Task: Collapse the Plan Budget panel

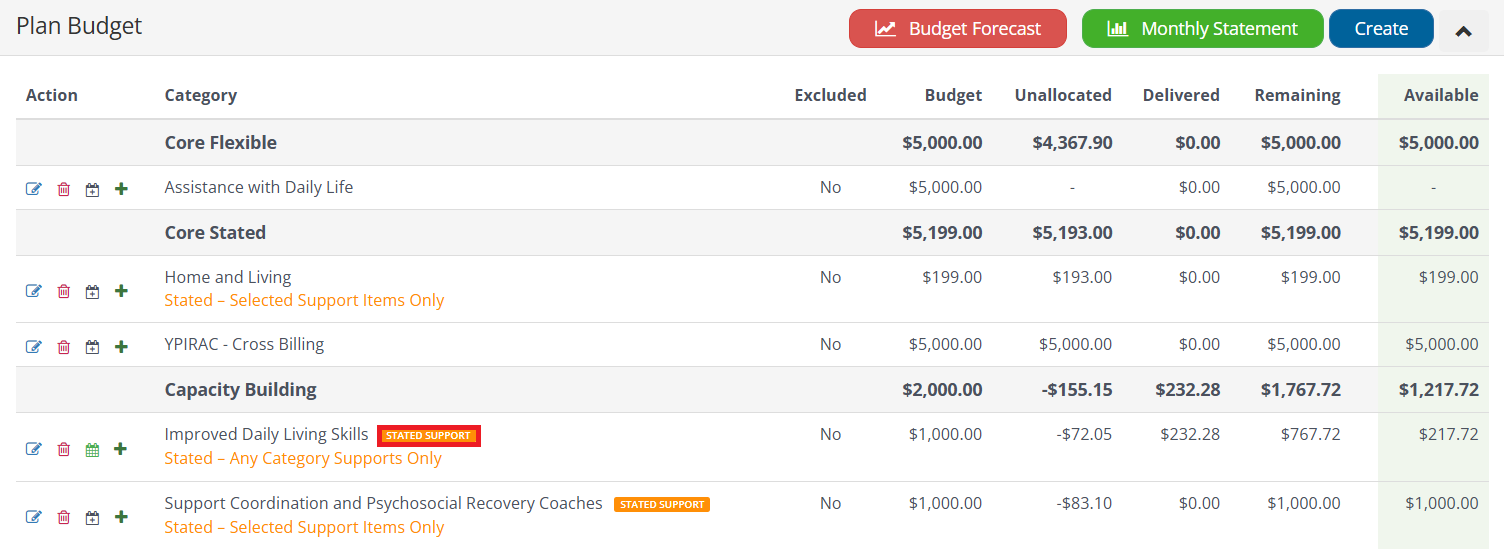Action: pyautogui.click(x=1463, y=30)
